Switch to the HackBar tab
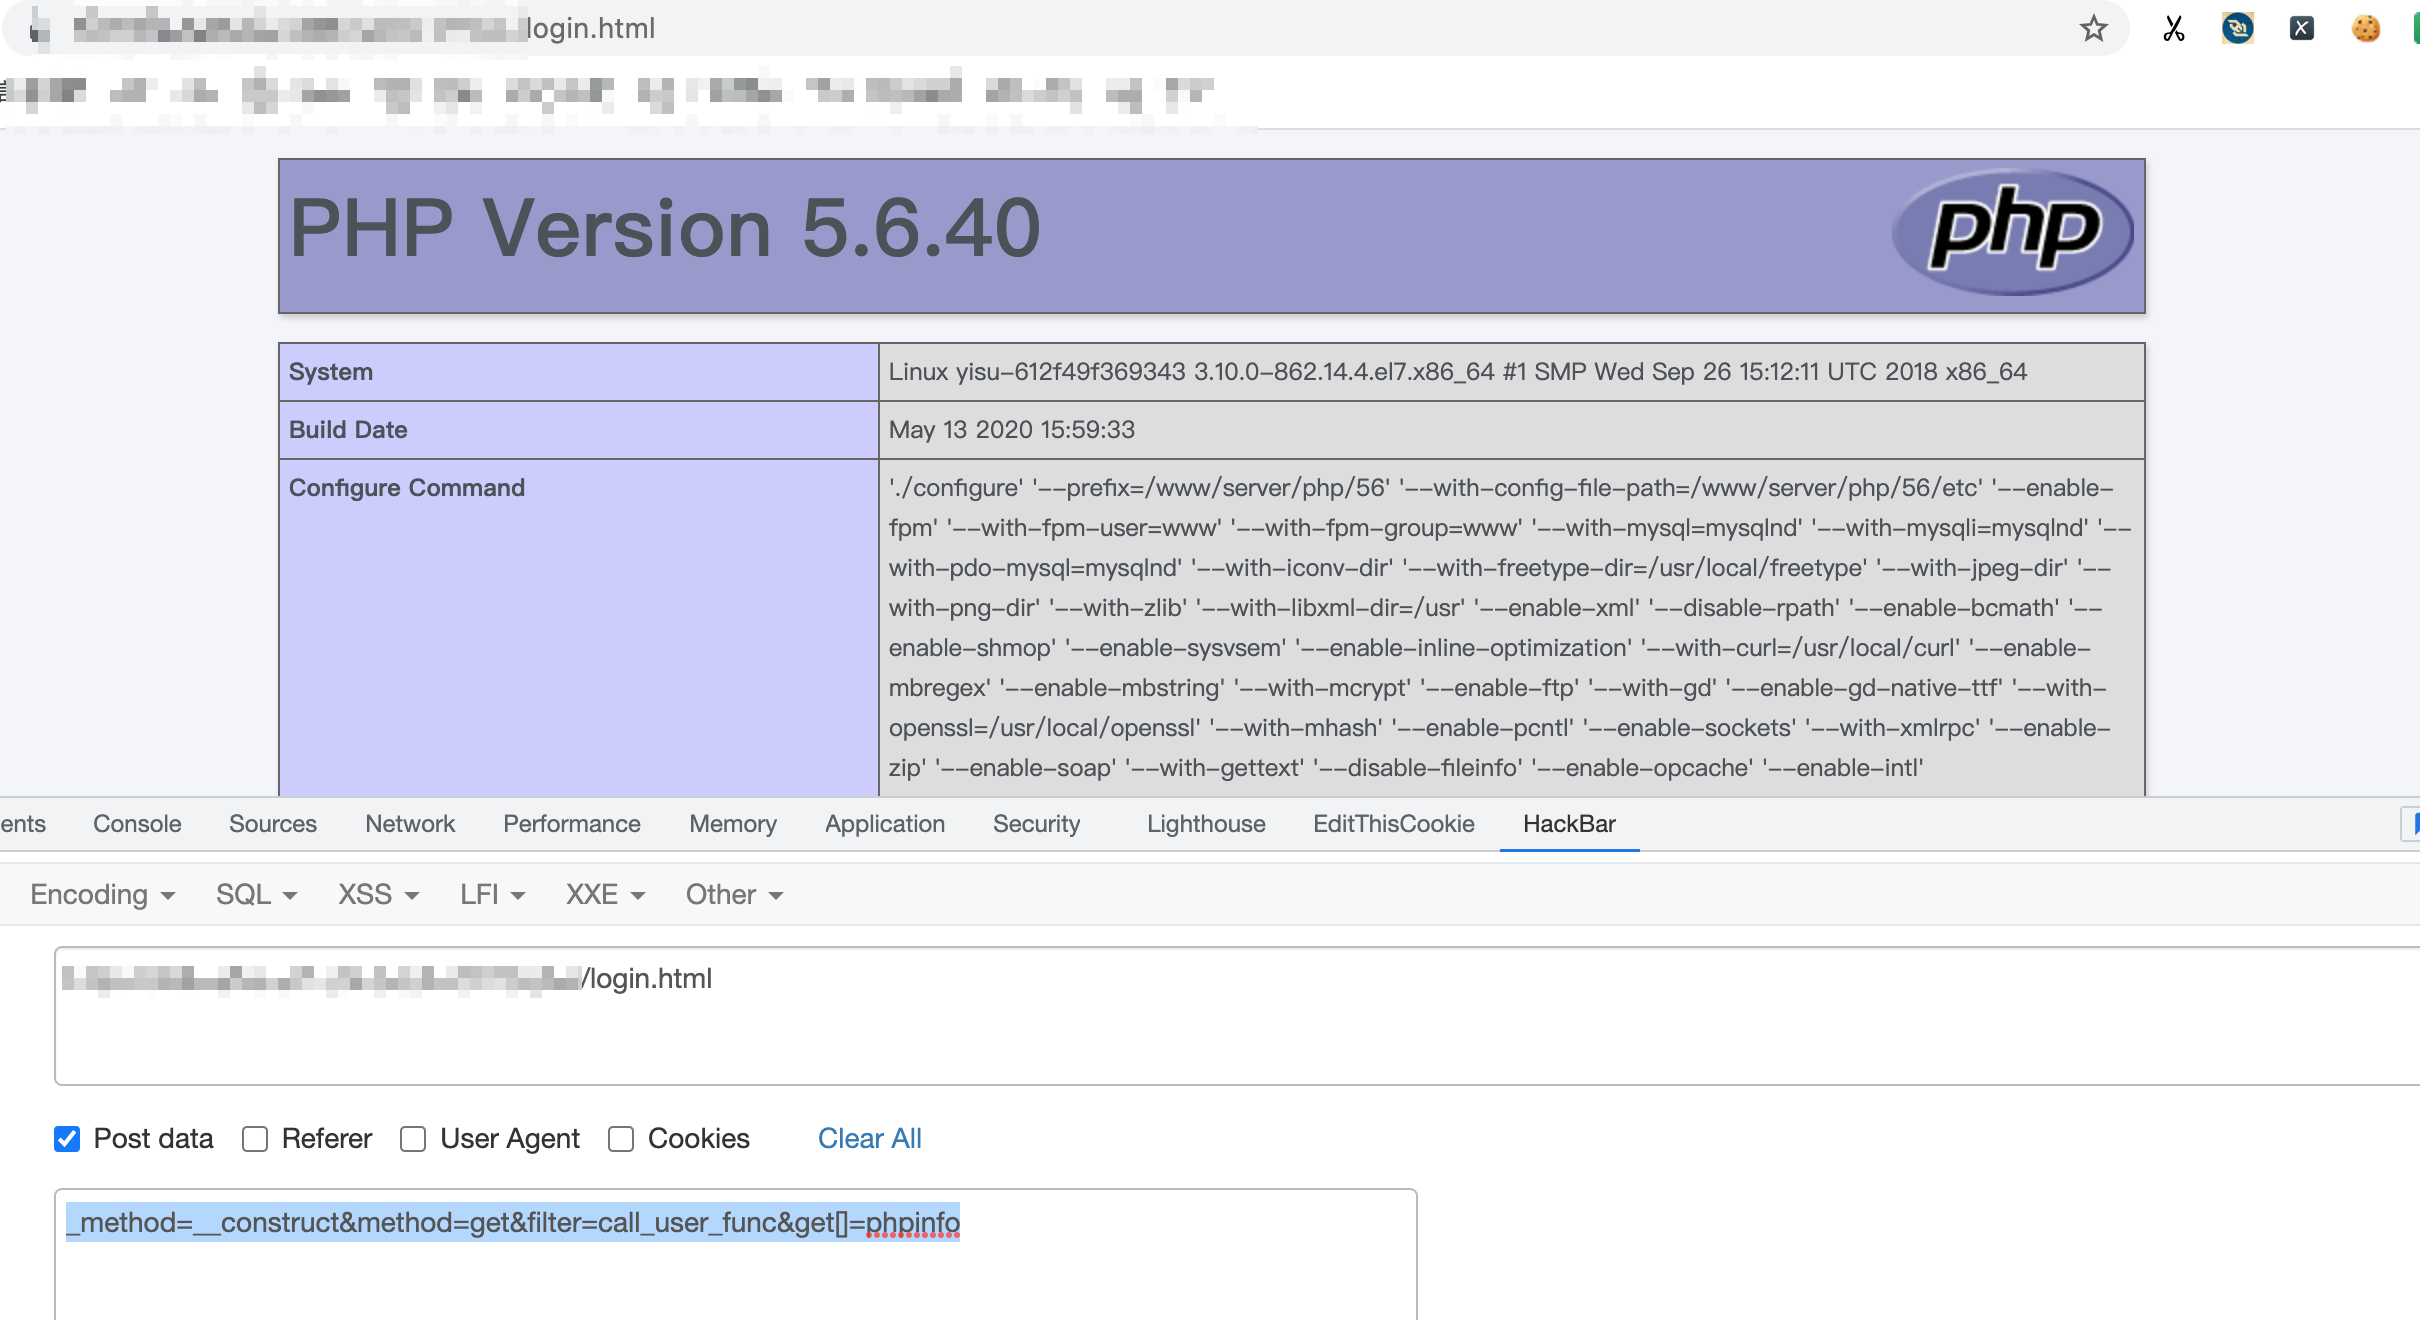This screenshot has width=2420, height=1320. (x=1568, y=824)
